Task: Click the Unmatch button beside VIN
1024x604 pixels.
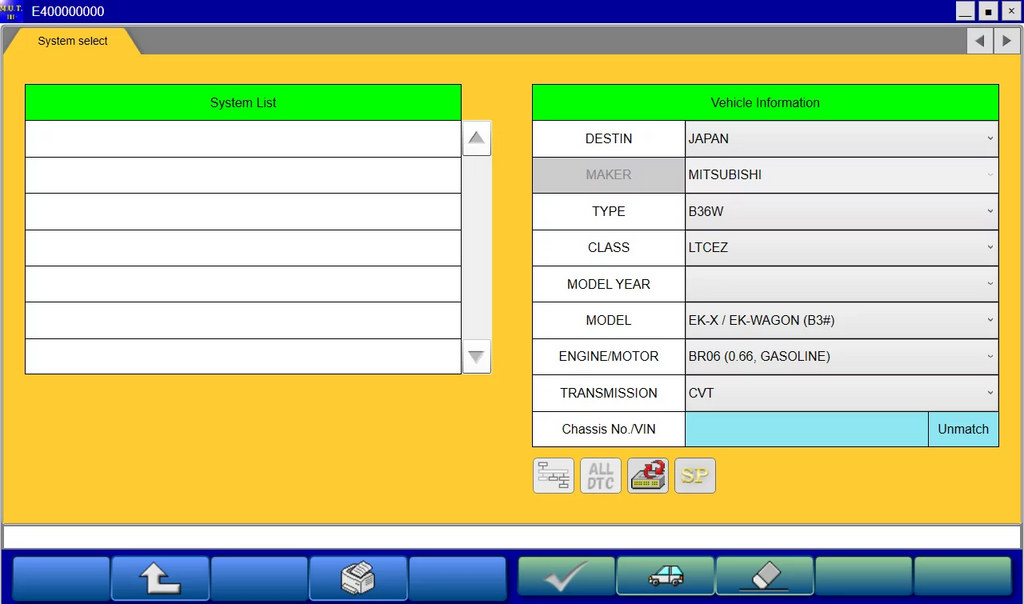Action: pyautogui.click(x=963, y=429)
